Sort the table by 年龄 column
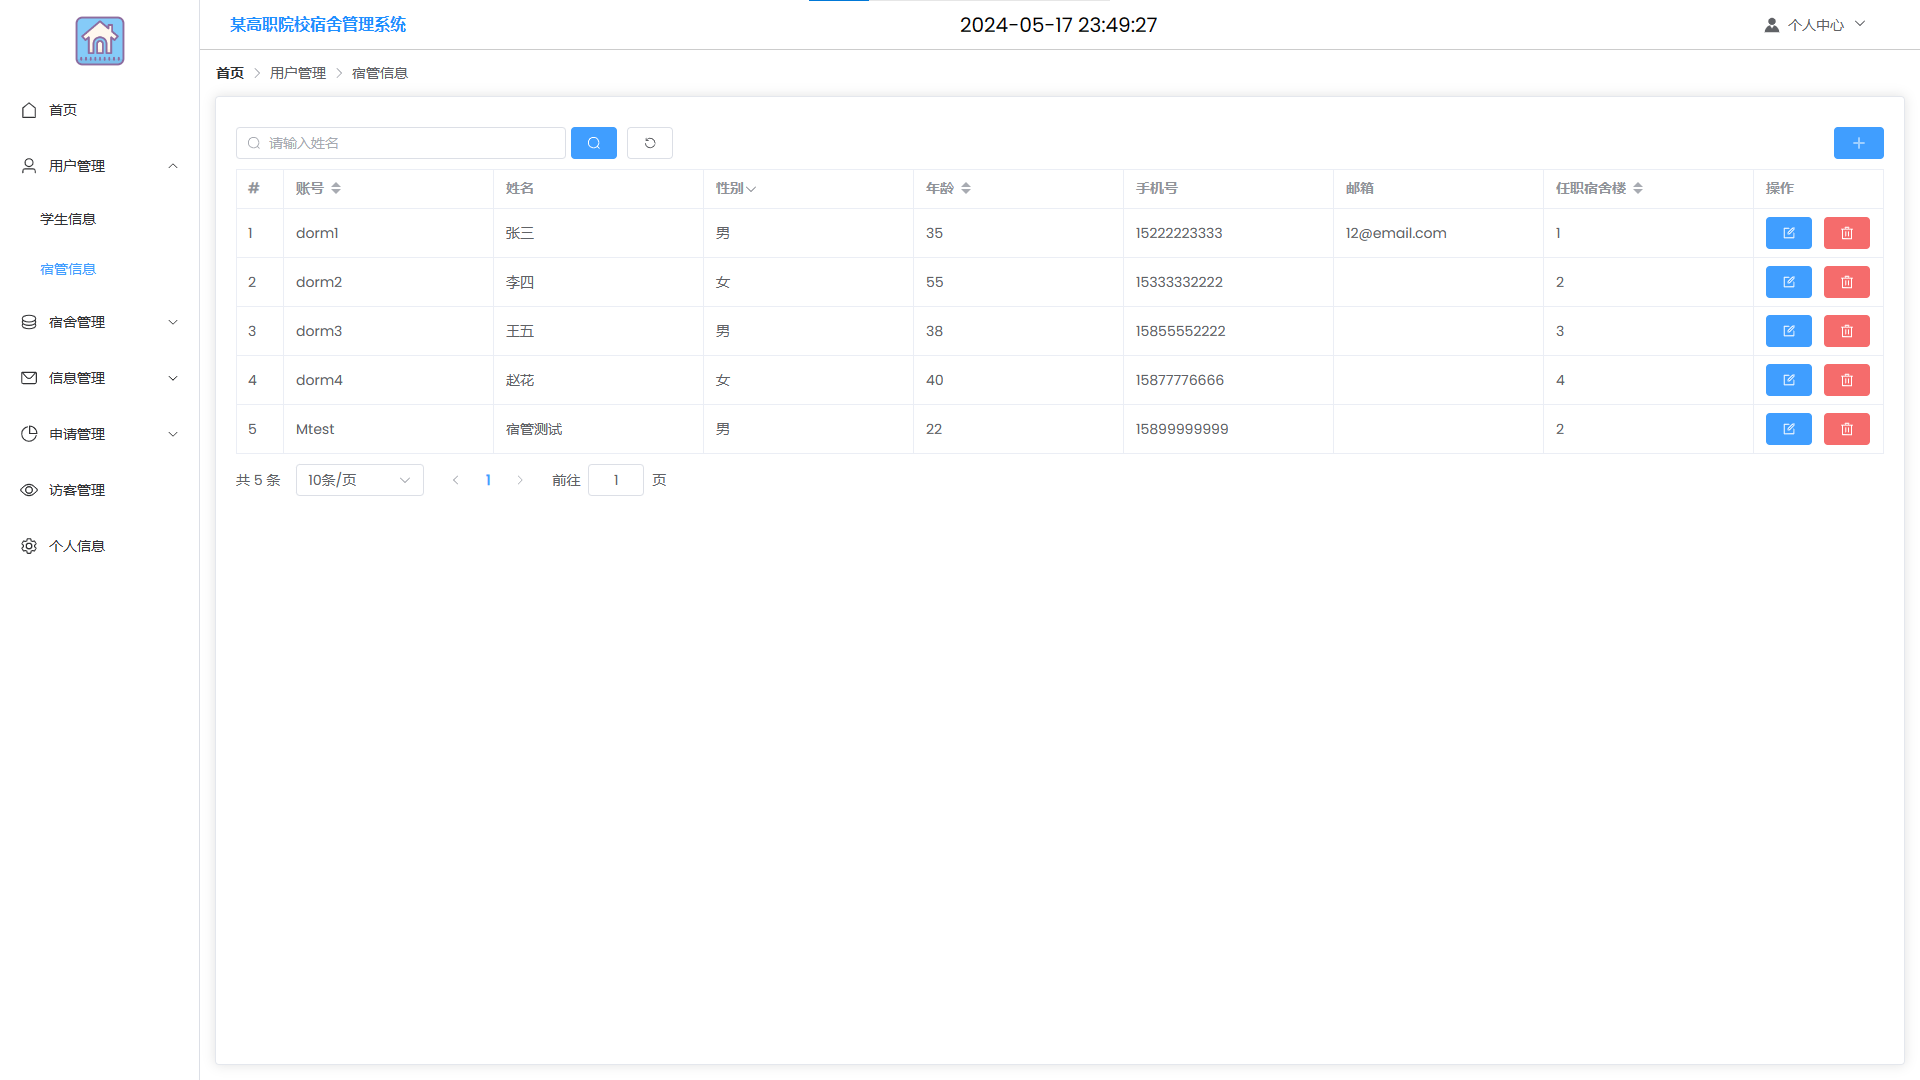Image resolution: width=1920 pixels, height=1080 pixels. click(966, 188)
